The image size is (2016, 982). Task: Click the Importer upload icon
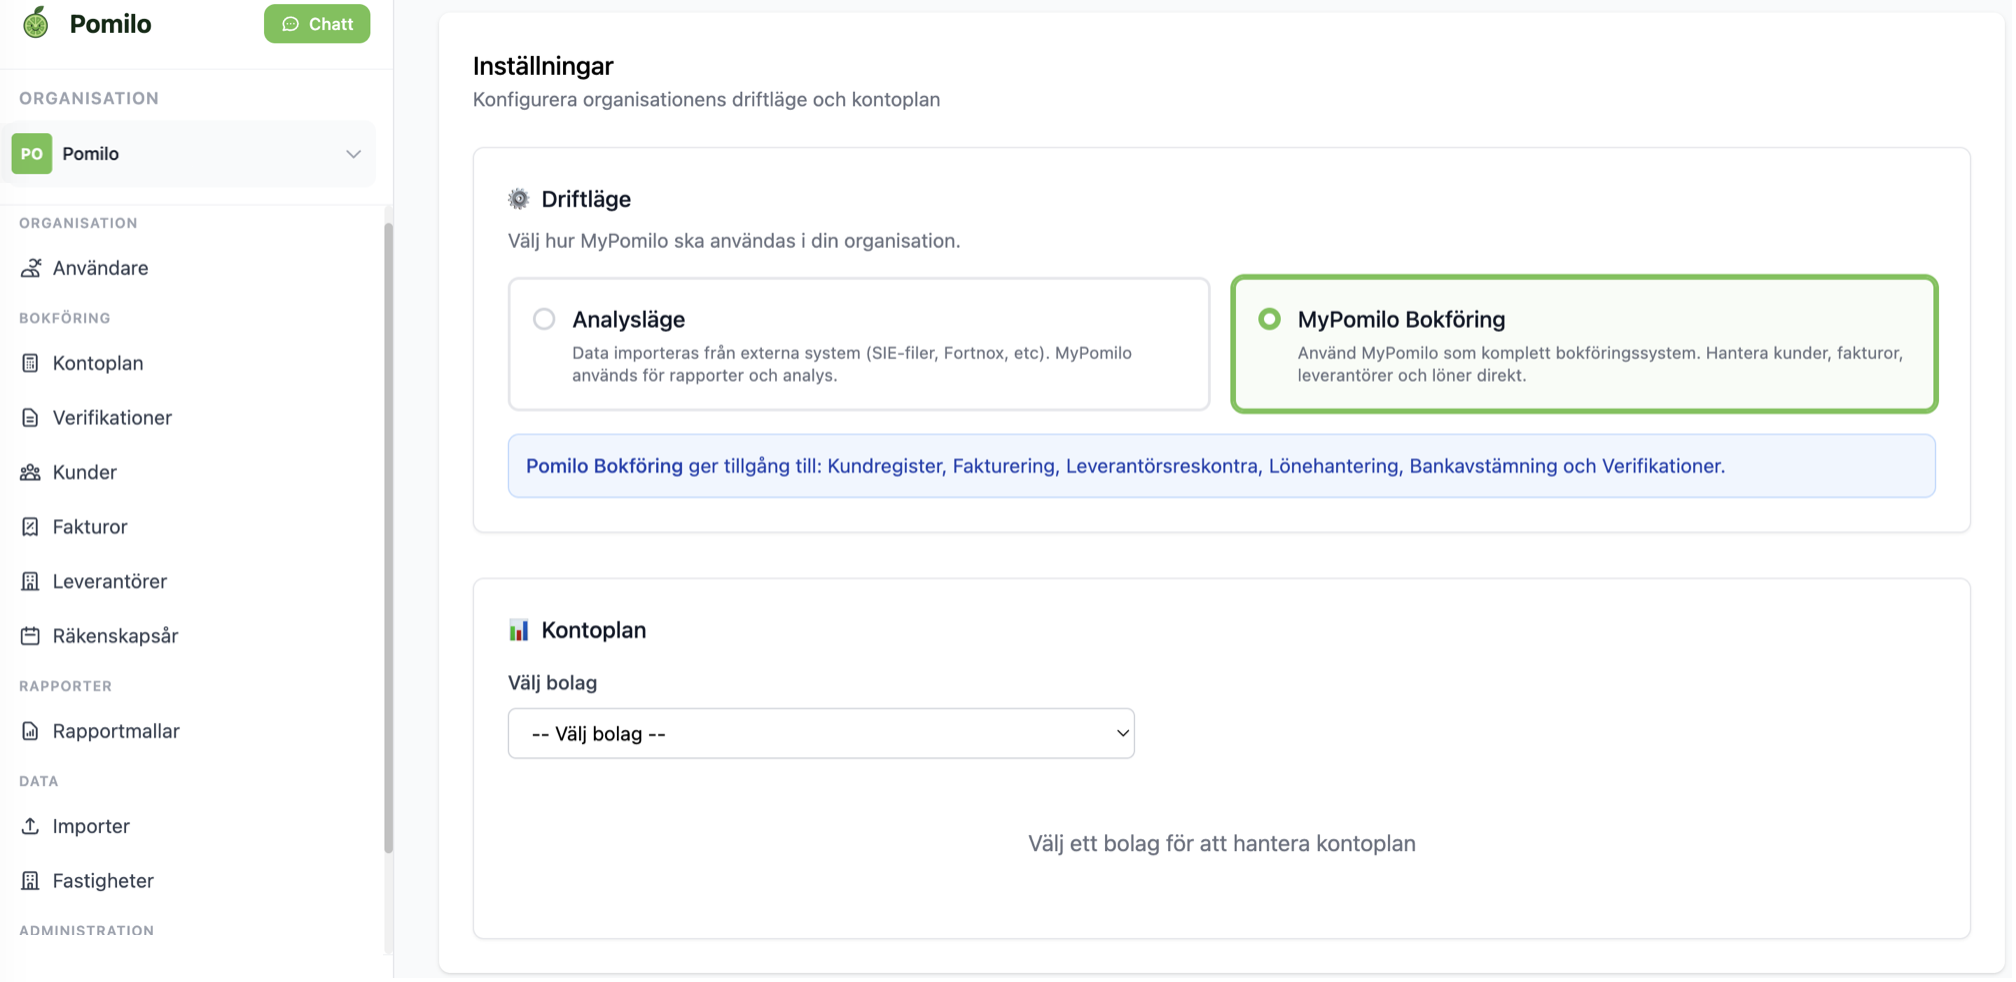[30, 826]
